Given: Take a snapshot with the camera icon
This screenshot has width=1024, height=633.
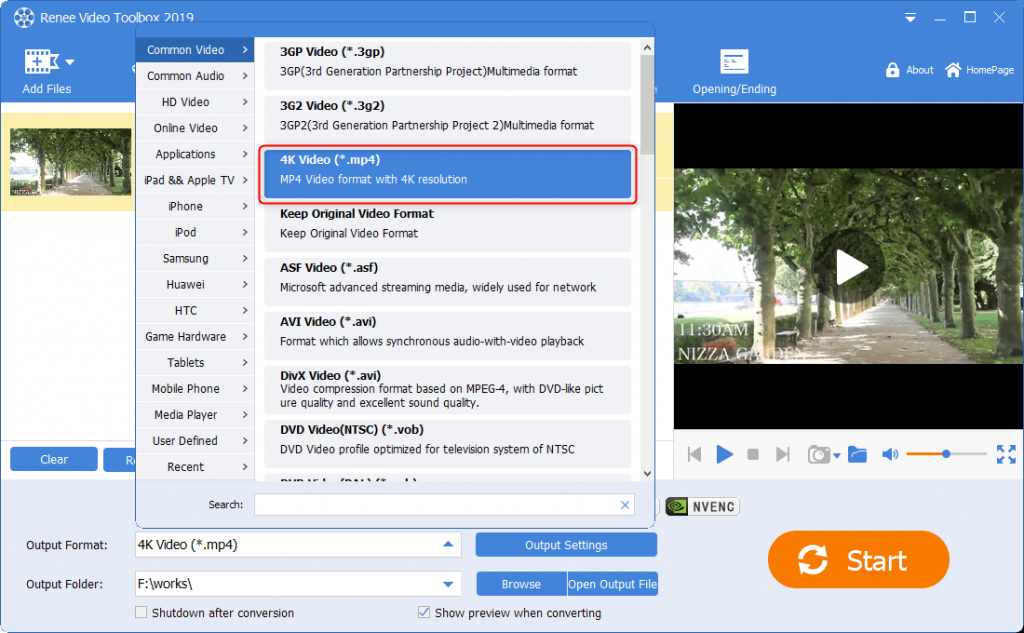Looking at the screenshot, I should [818, 454].
